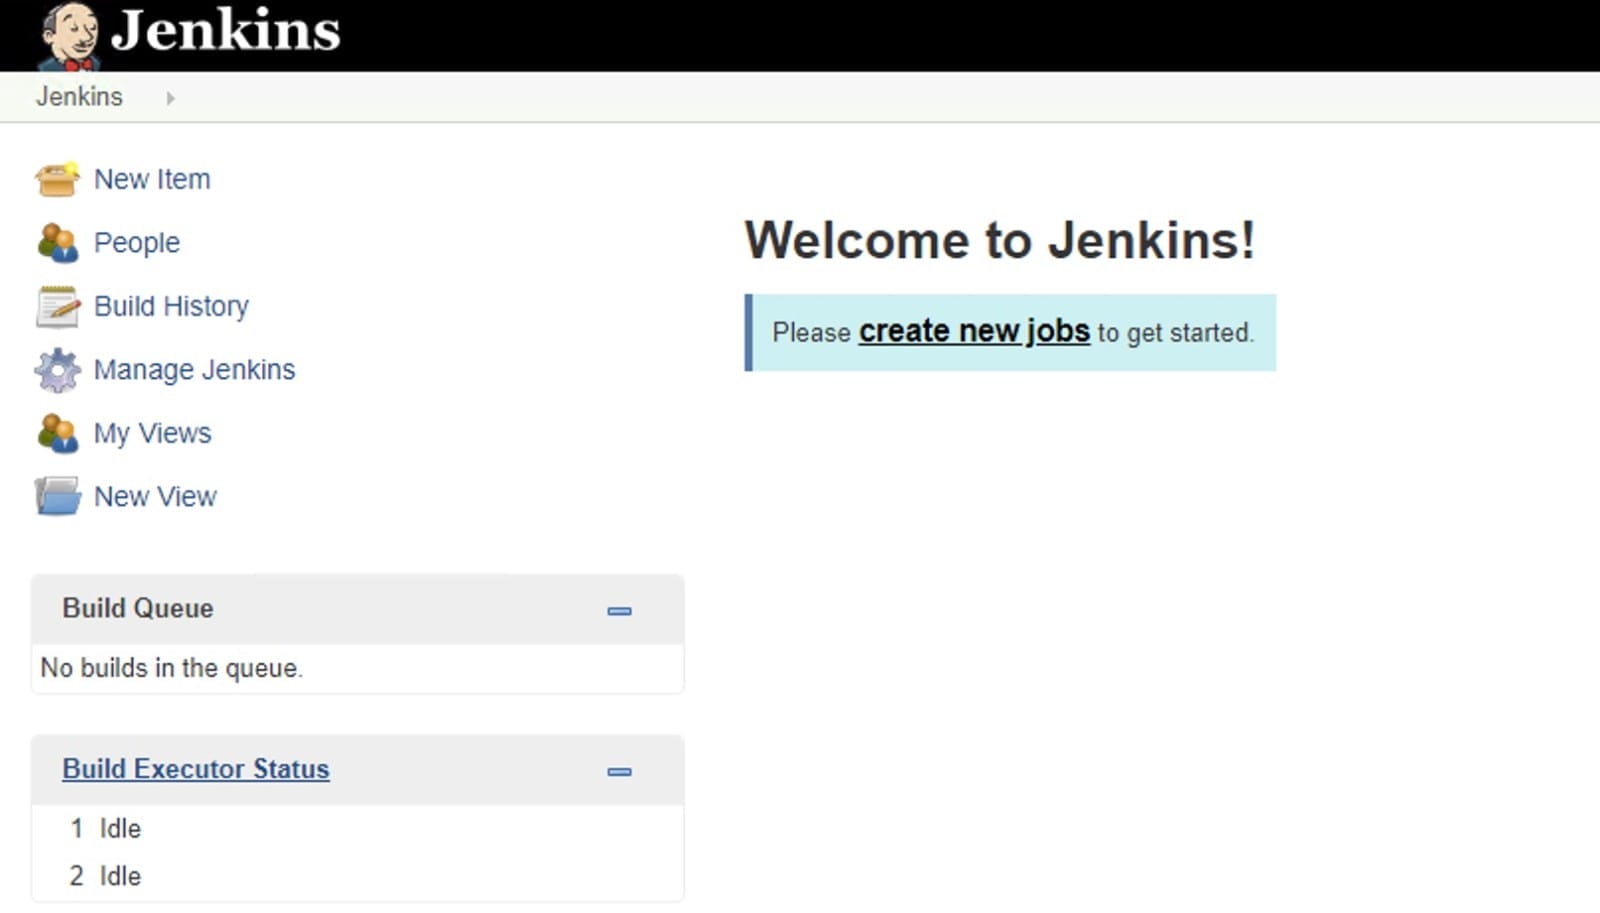Click the New View folder icon
1600x913 pixels.
tap(57, 497)
